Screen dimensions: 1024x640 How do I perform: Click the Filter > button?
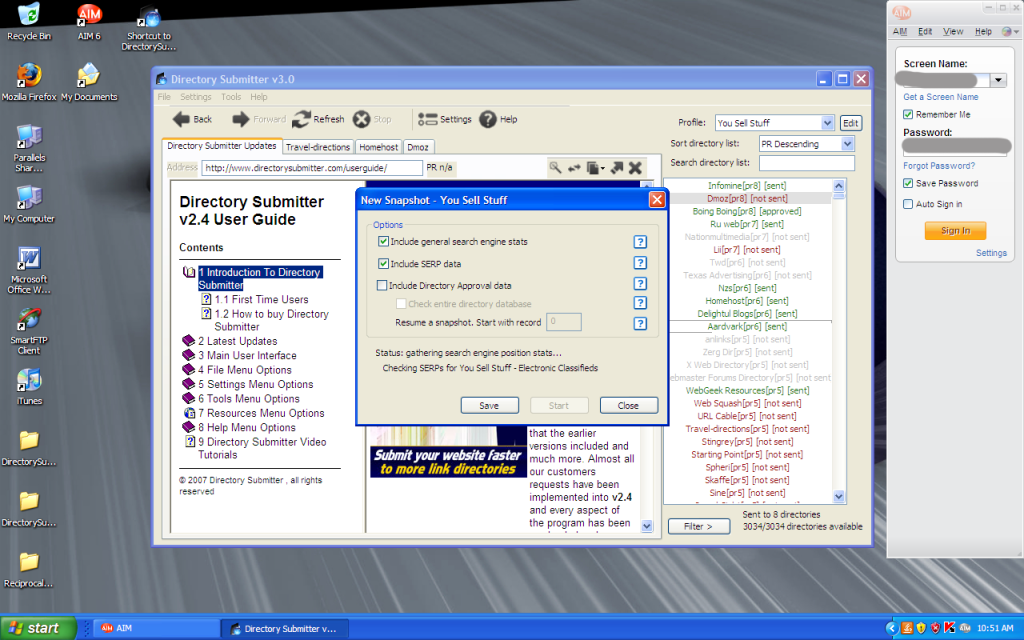[x=699, y=526]
